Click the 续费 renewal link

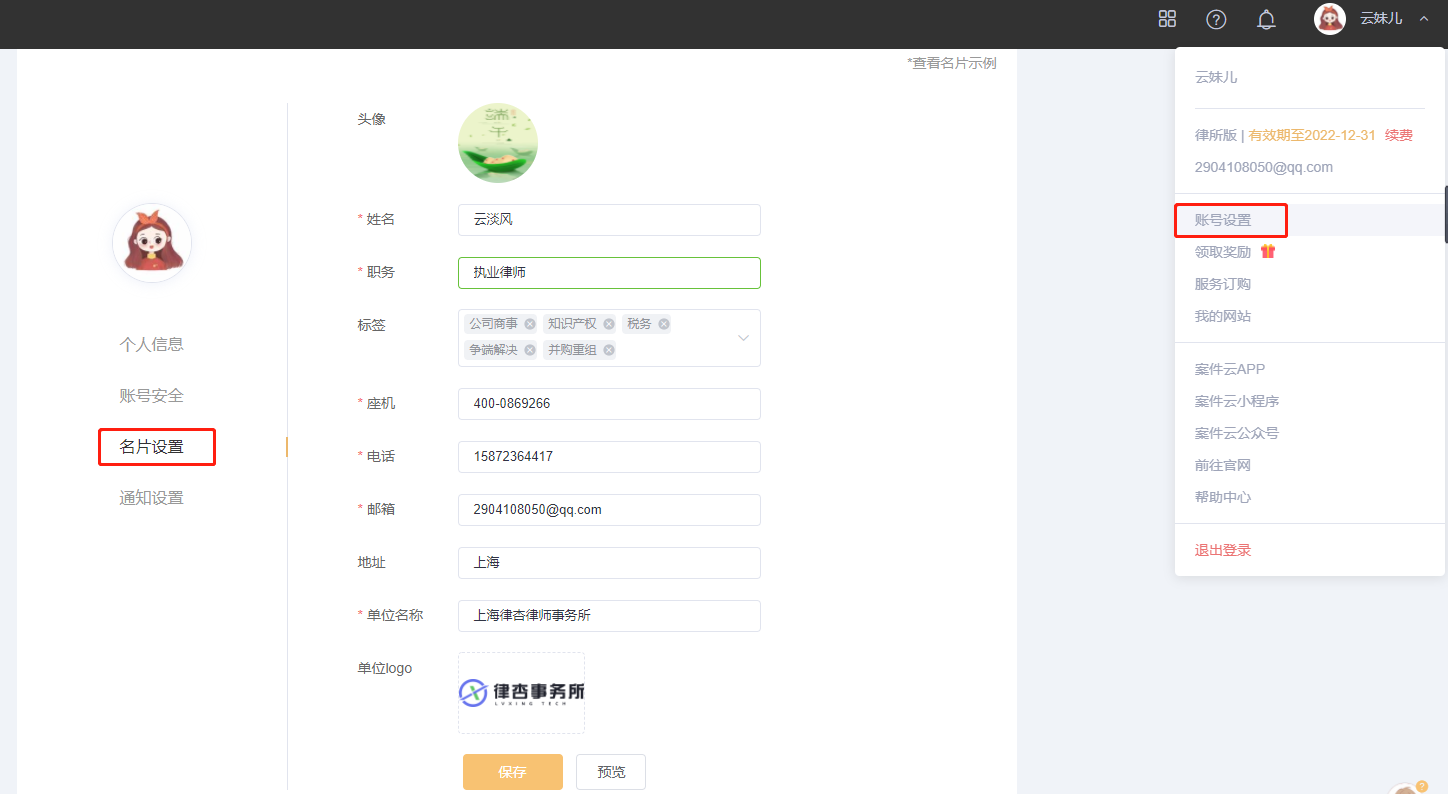click(x=1398, y=135)
